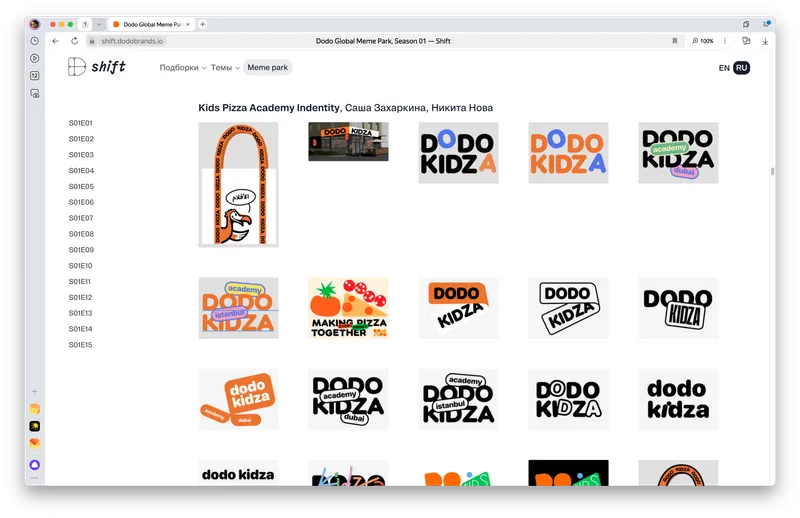
Task: Jump to episode S01E04
Action: point(81,170)
